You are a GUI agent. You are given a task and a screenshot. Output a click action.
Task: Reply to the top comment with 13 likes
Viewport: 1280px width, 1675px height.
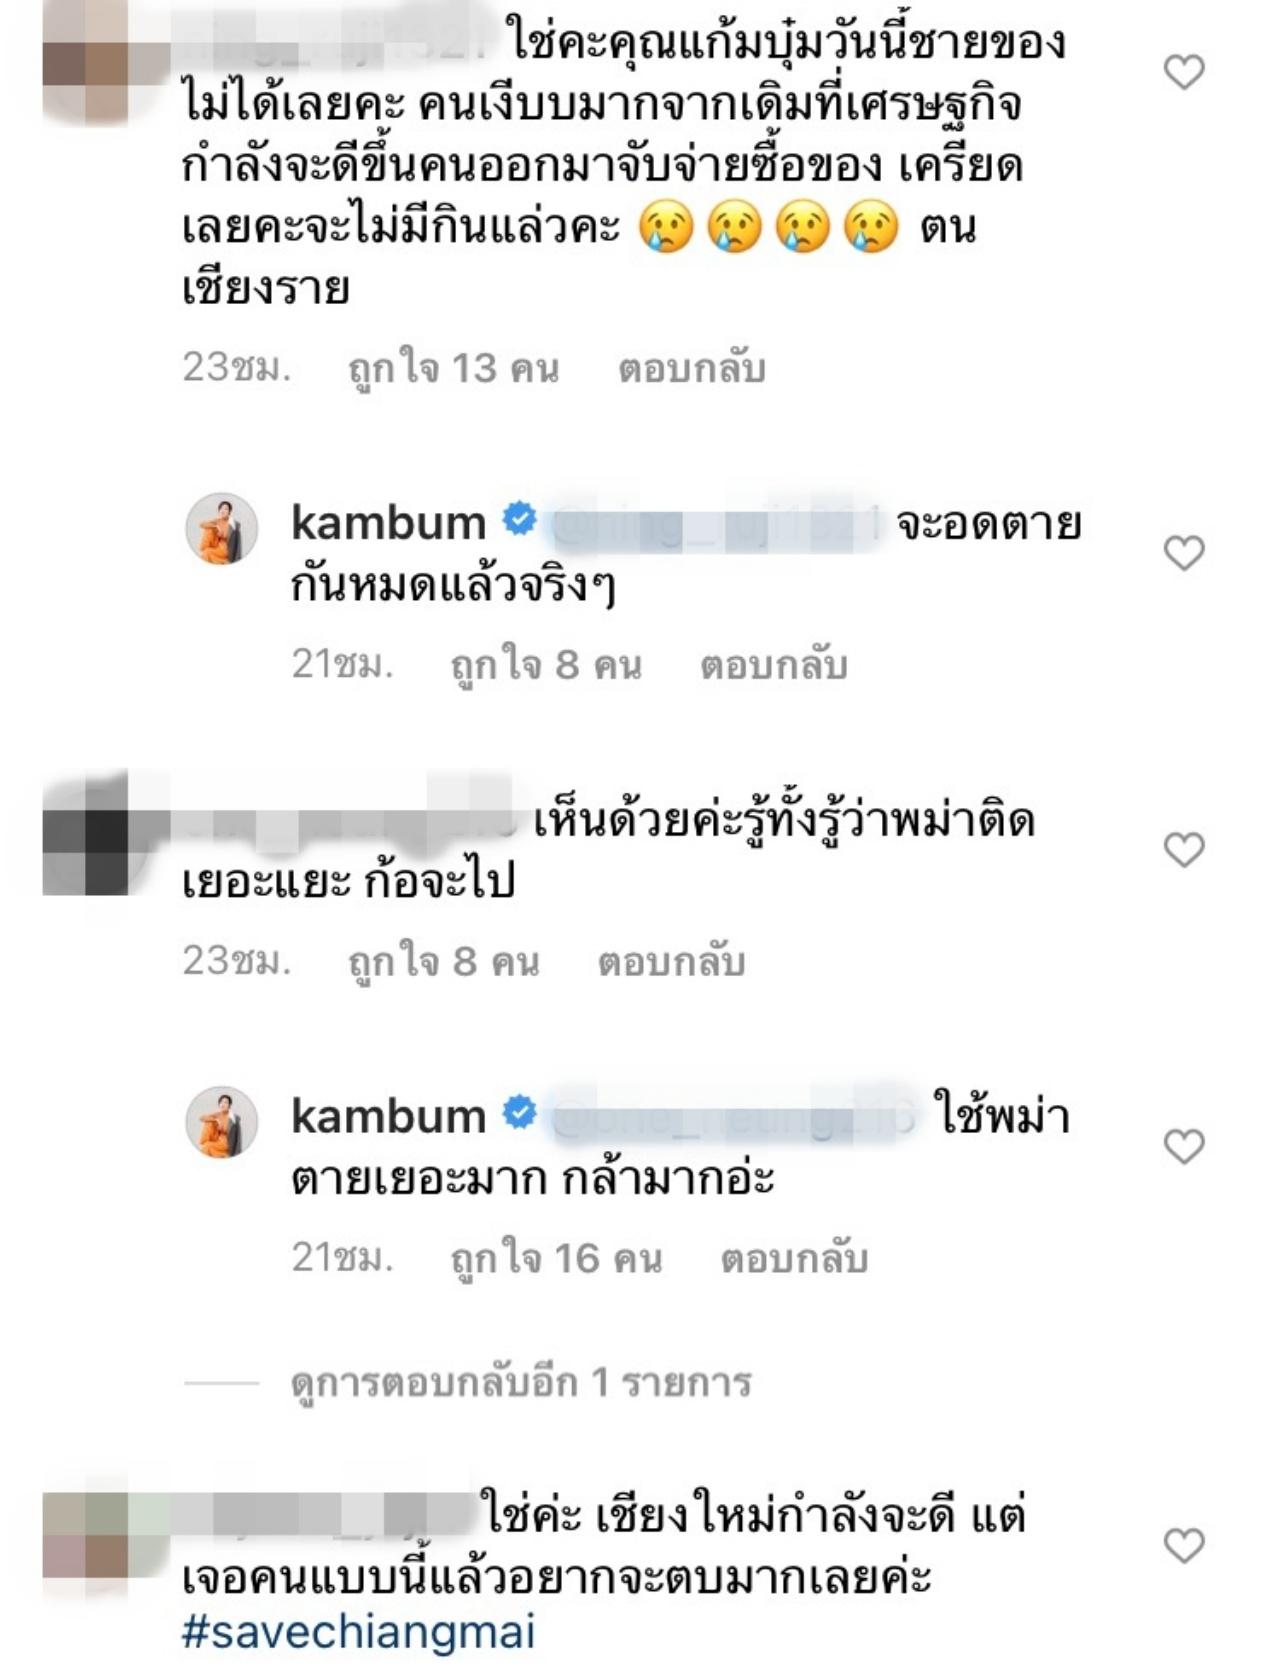click(x=692, y=369)
